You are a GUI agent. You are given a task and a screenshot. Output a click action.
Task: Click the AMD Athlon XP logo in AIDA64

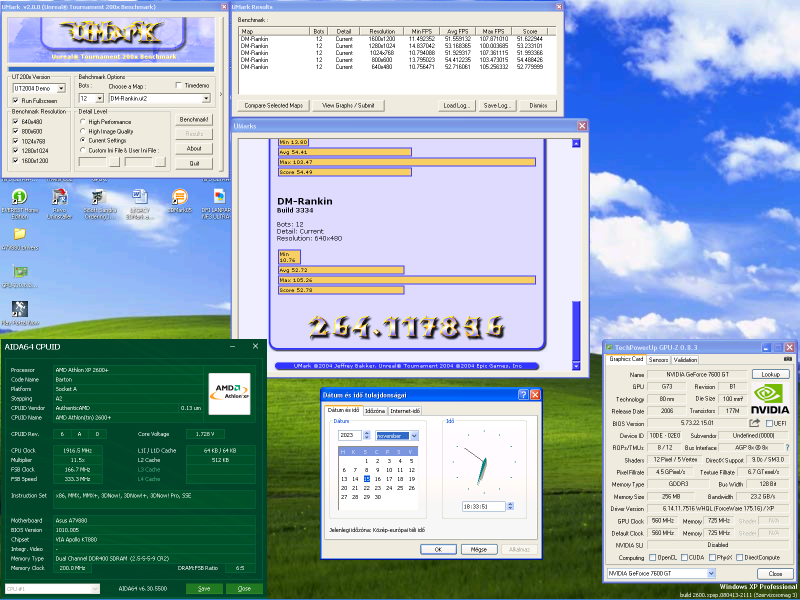point(229,393)
